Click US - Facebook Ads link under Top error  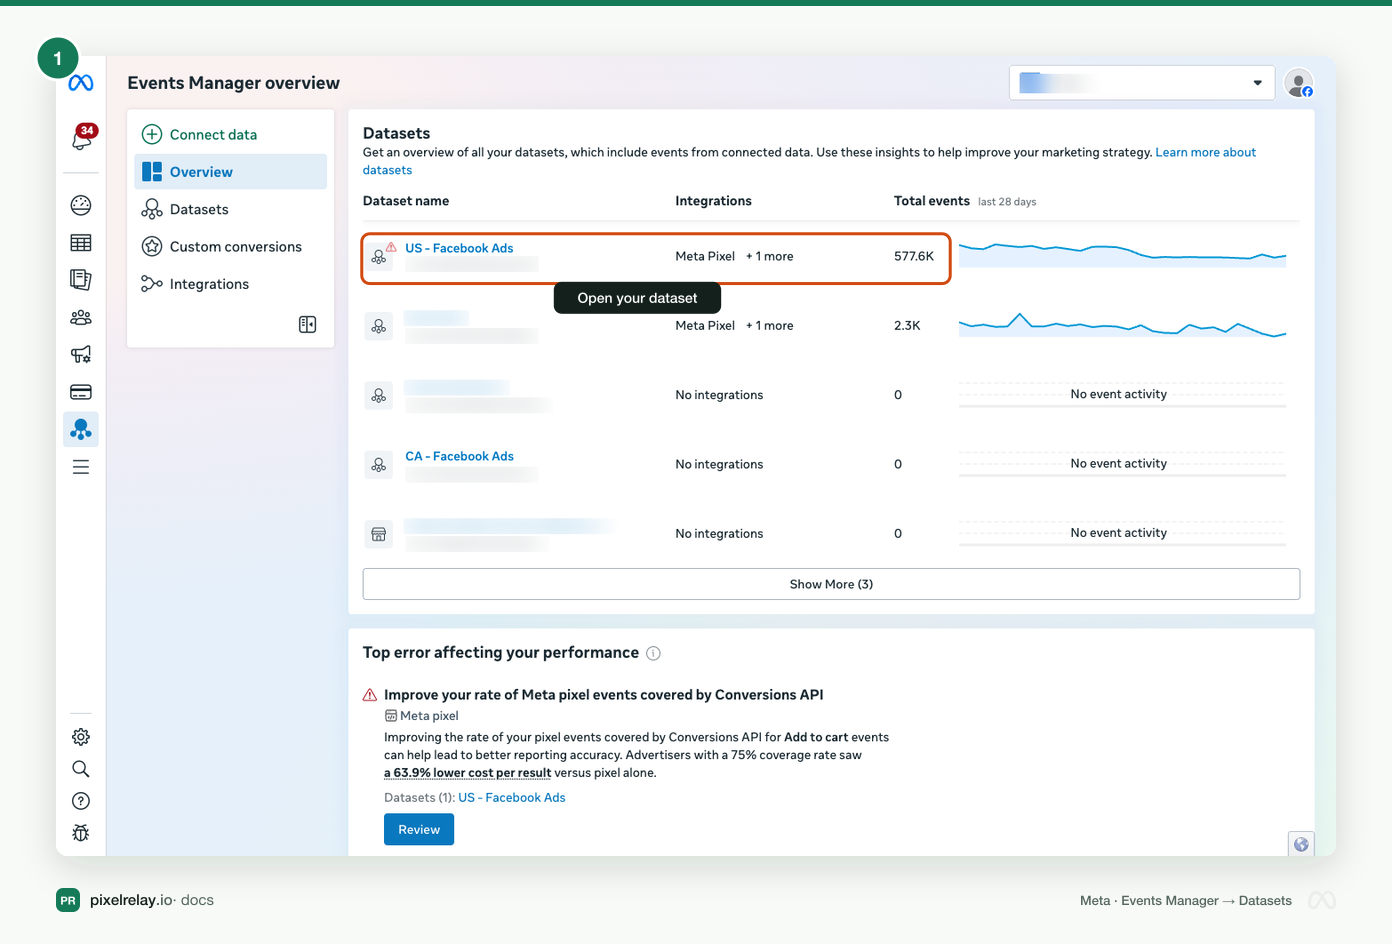[512, 798]
